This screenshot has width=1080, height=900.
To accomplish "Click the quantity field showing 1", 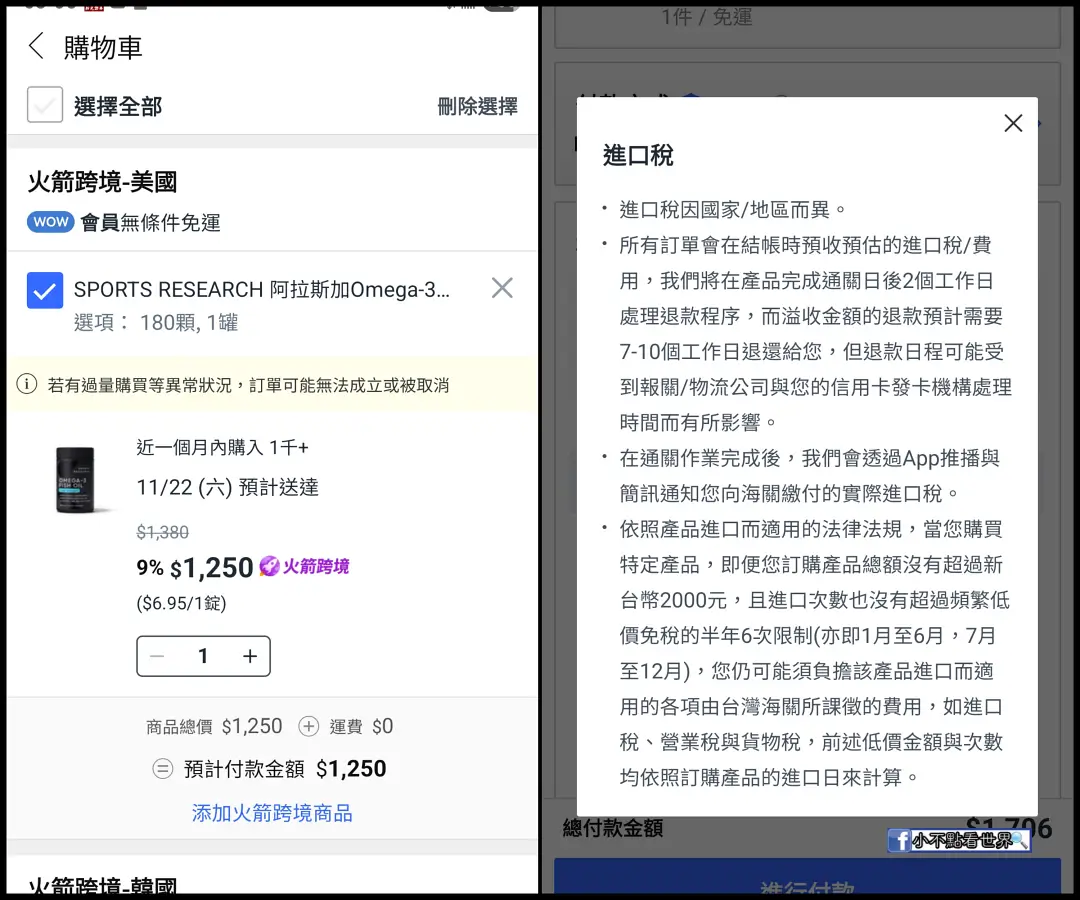I will point(203,656).
